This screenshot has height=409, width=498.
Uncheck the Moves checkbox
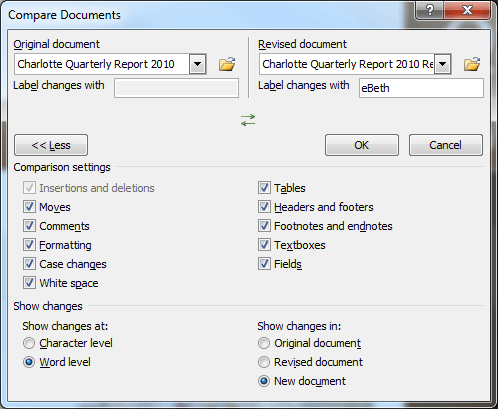pyautogui.click(x=29, y=207)
